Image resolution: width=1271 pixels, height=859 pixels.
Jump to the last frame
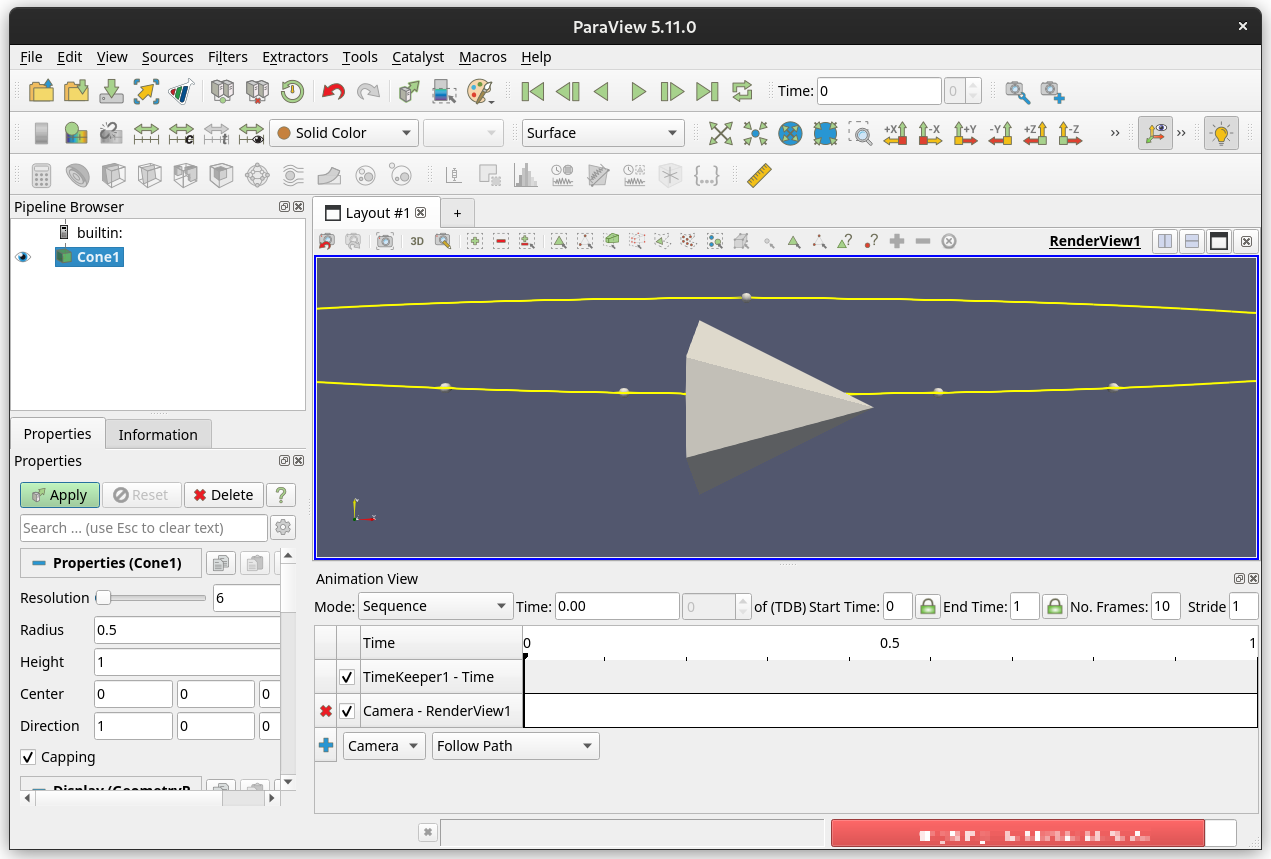pos(707,92)
